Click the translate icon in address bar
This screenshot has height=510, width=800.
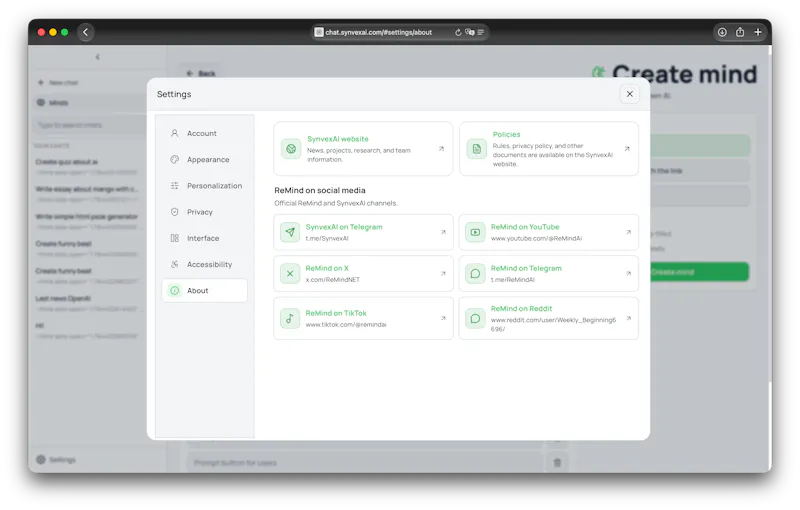[x=470, y=32]
